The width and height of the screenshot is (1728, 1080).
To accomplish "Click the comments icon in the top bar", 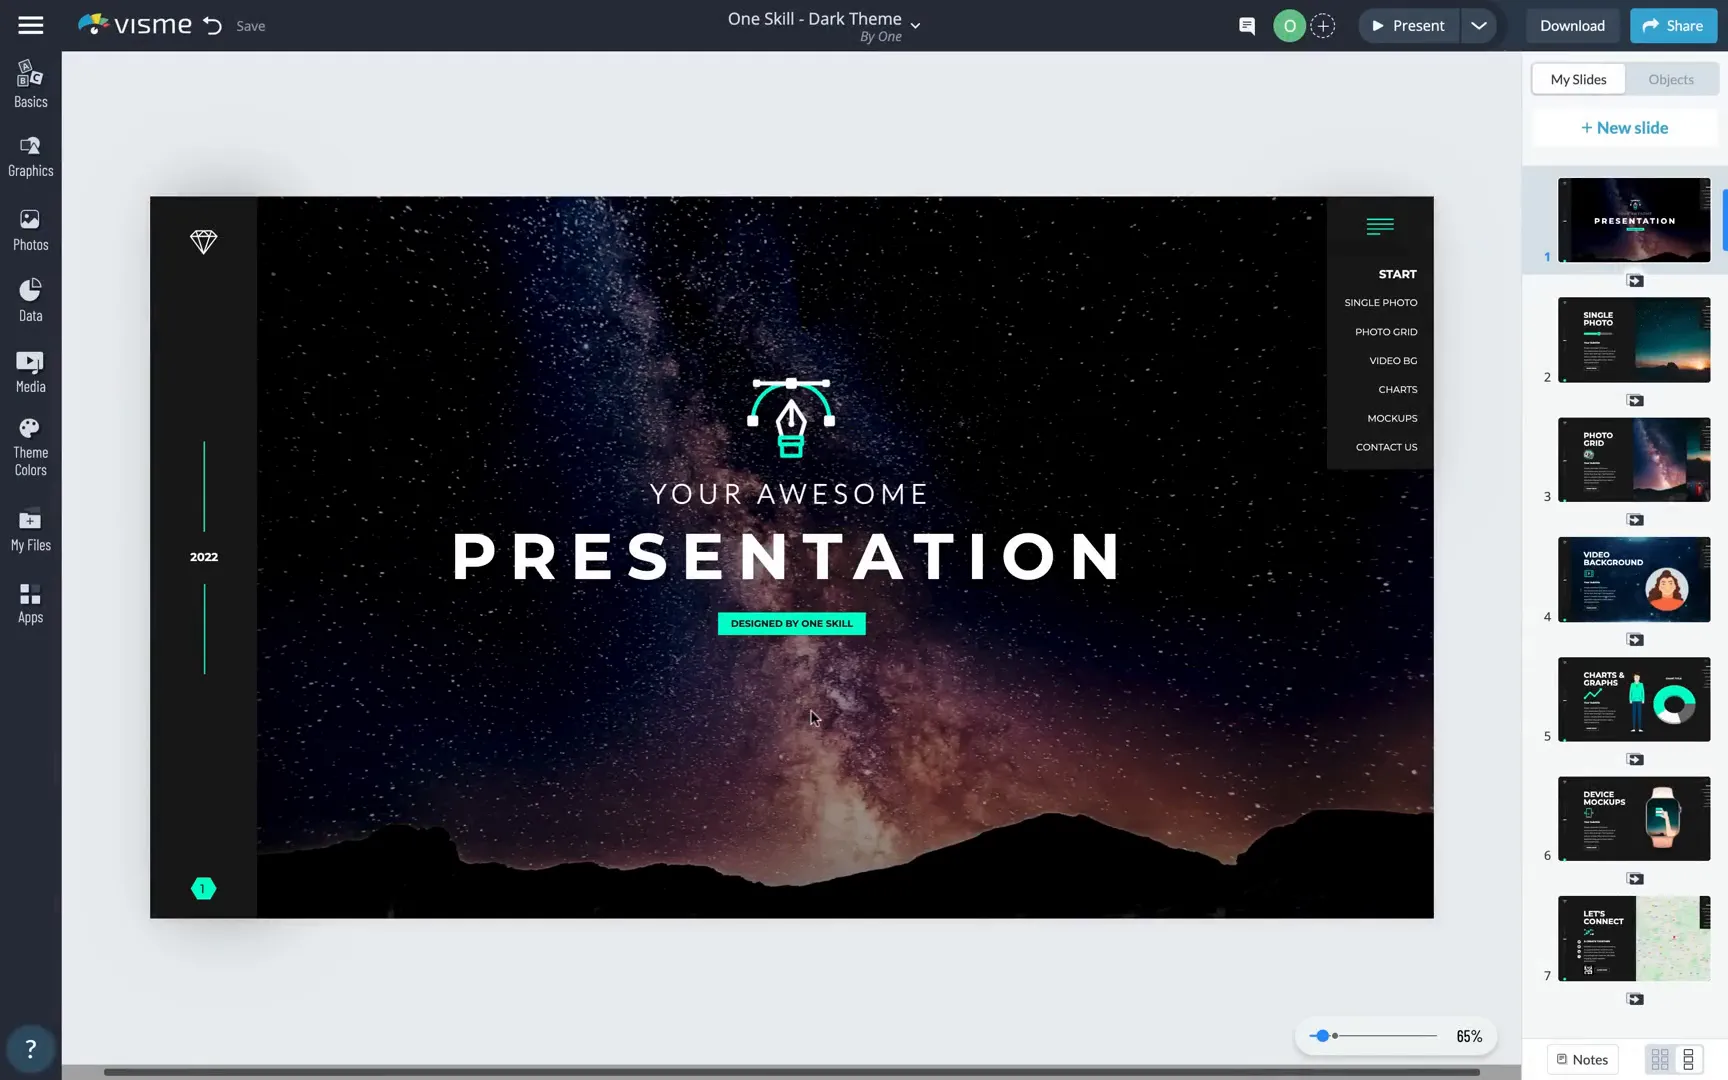I will point(1246,25).
